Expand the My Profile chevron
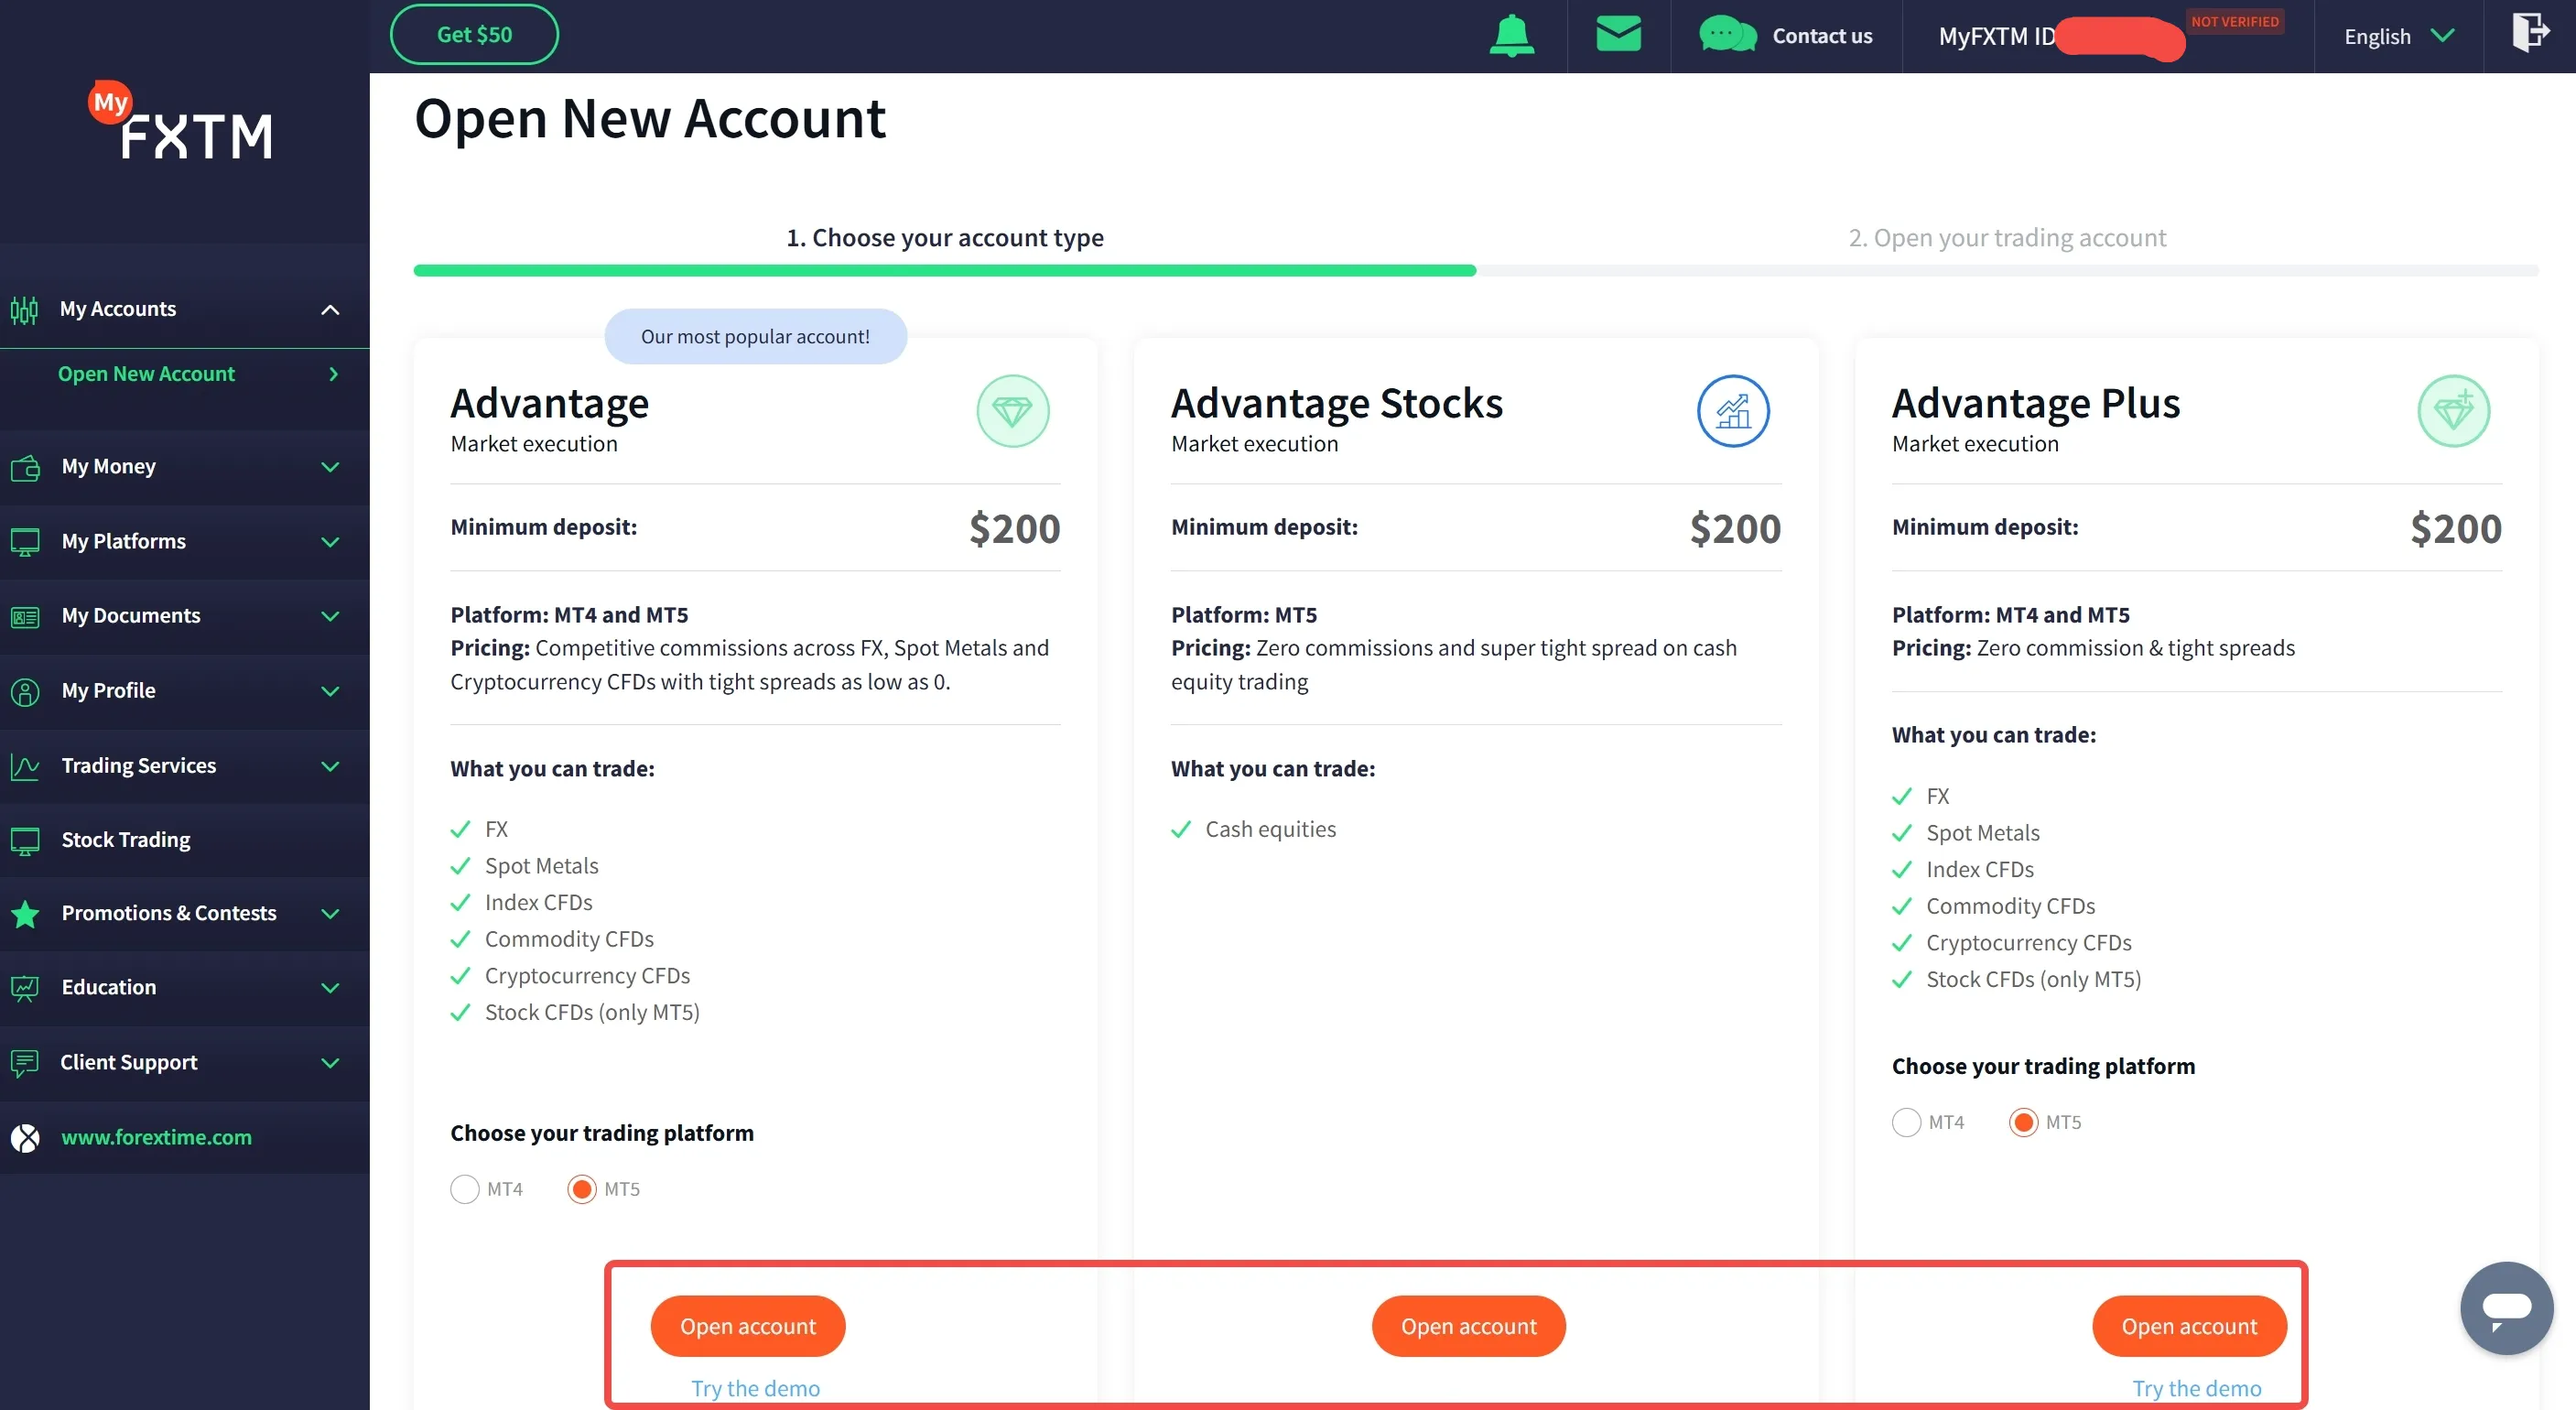The image size is (2576, 1410). click(x=330, y=692)
